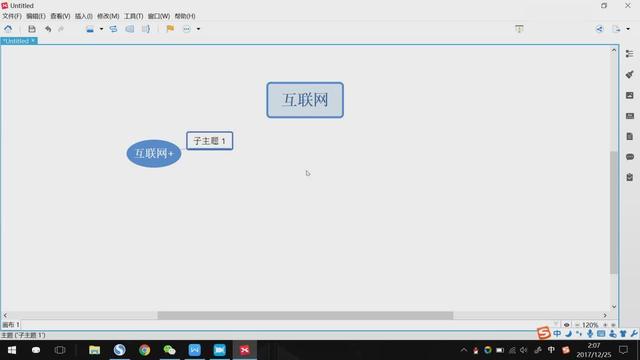Open the Action Center notifications icon
Image resolution: width=640 pixels, height=360 pixels.
click(x=623, y=350)
